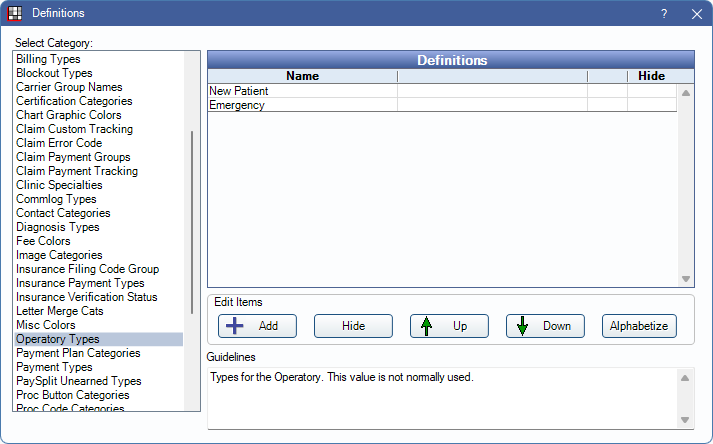Click the green Down arrow icon
The image size is (713, 444).
(x=522, y=326)
